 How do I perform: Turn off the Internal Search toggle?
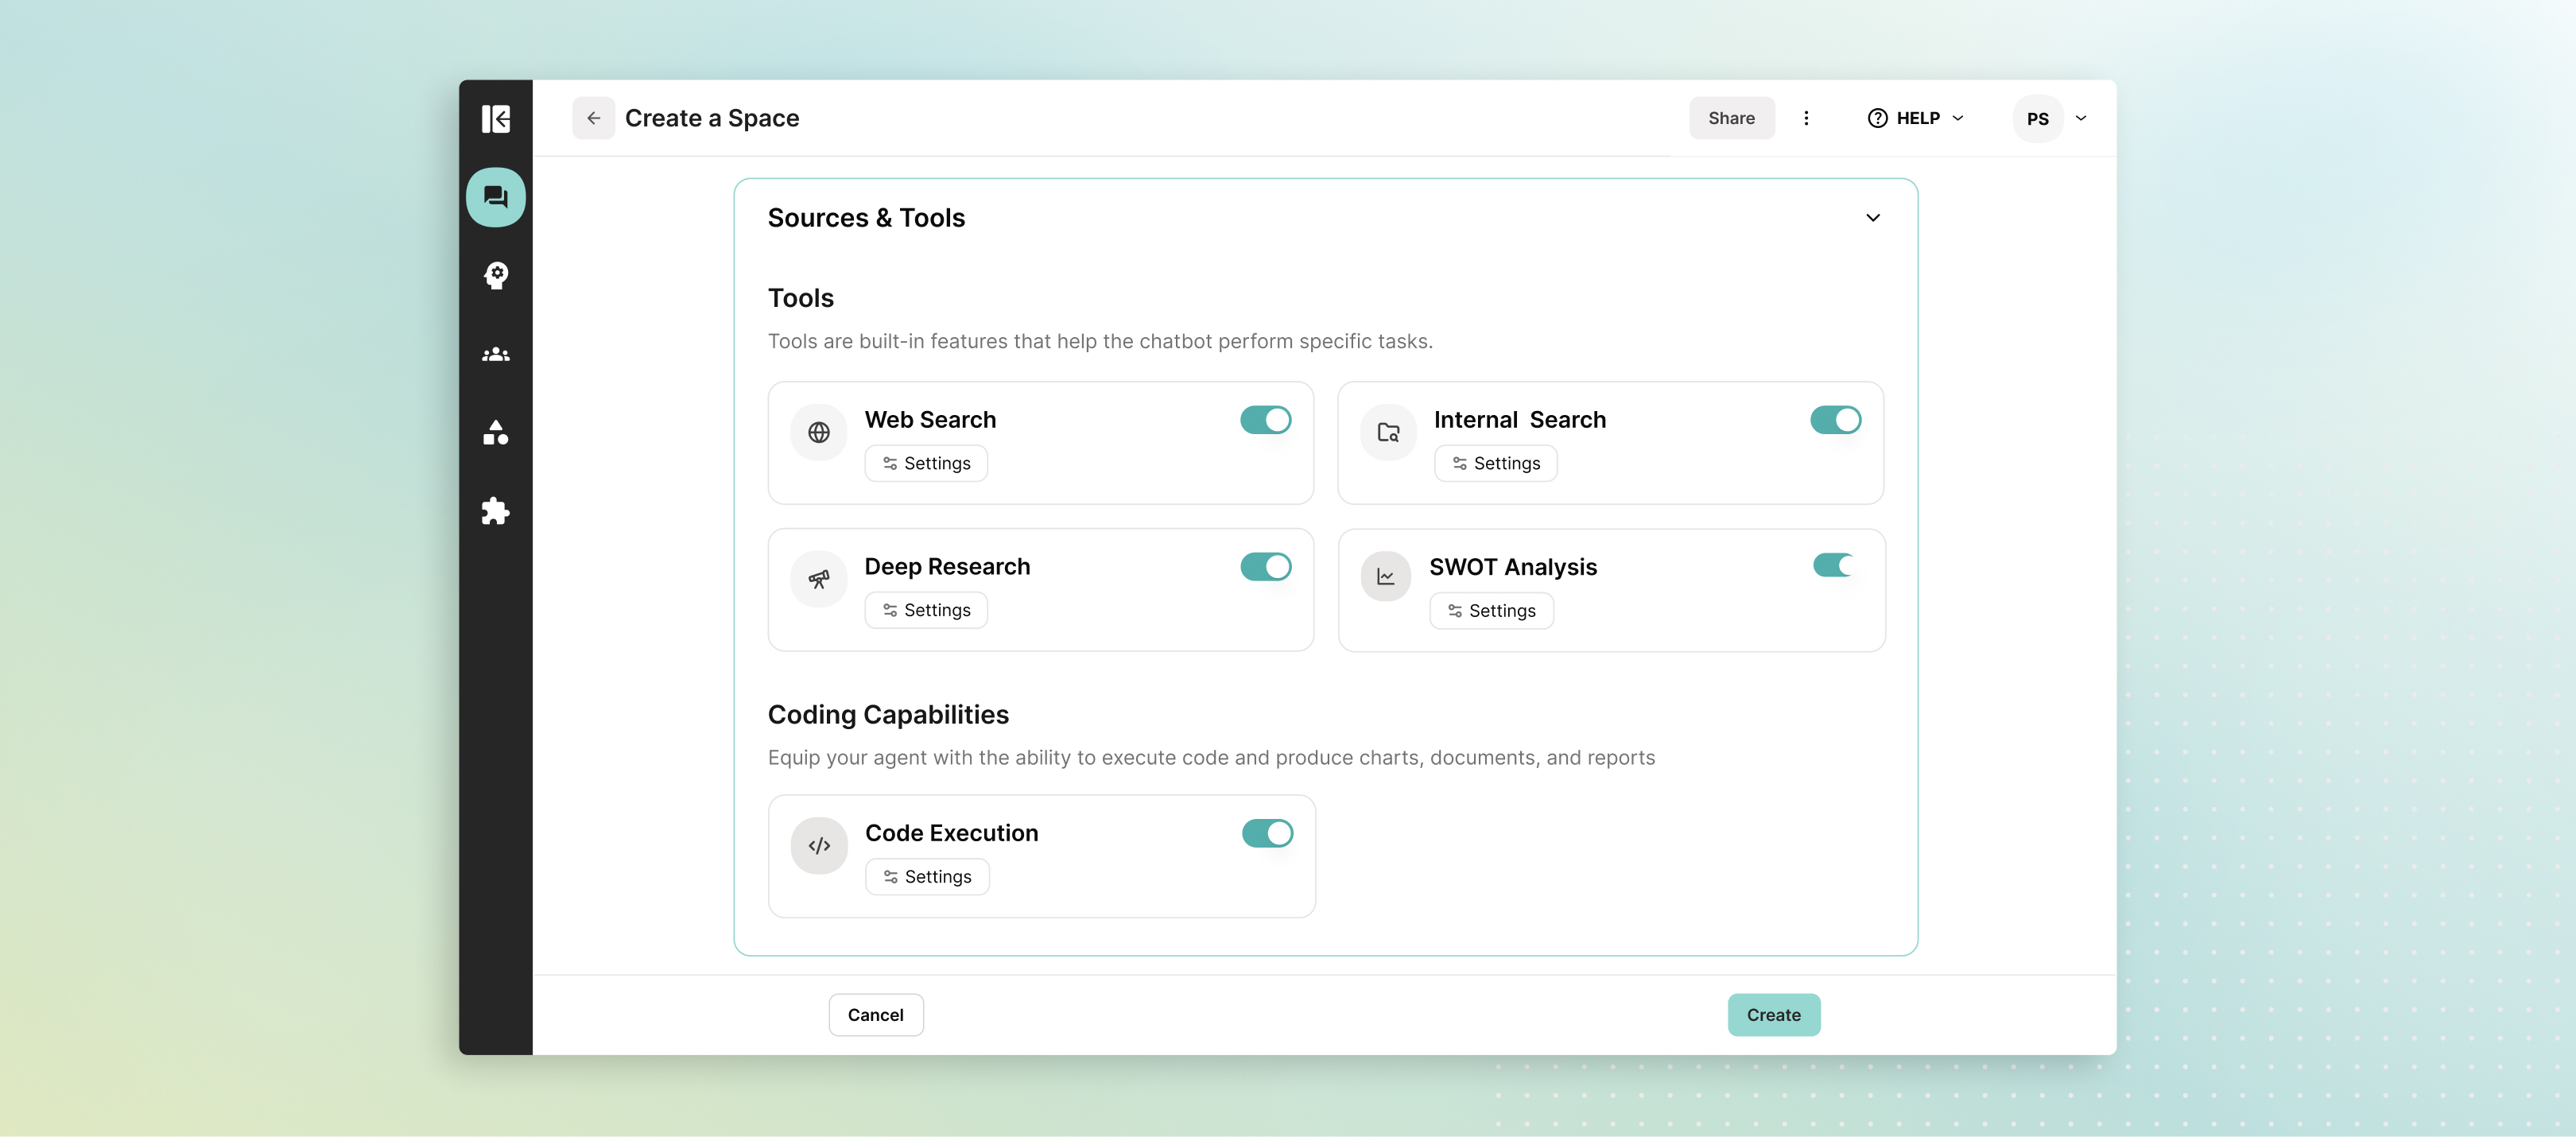pos(1834,420)
